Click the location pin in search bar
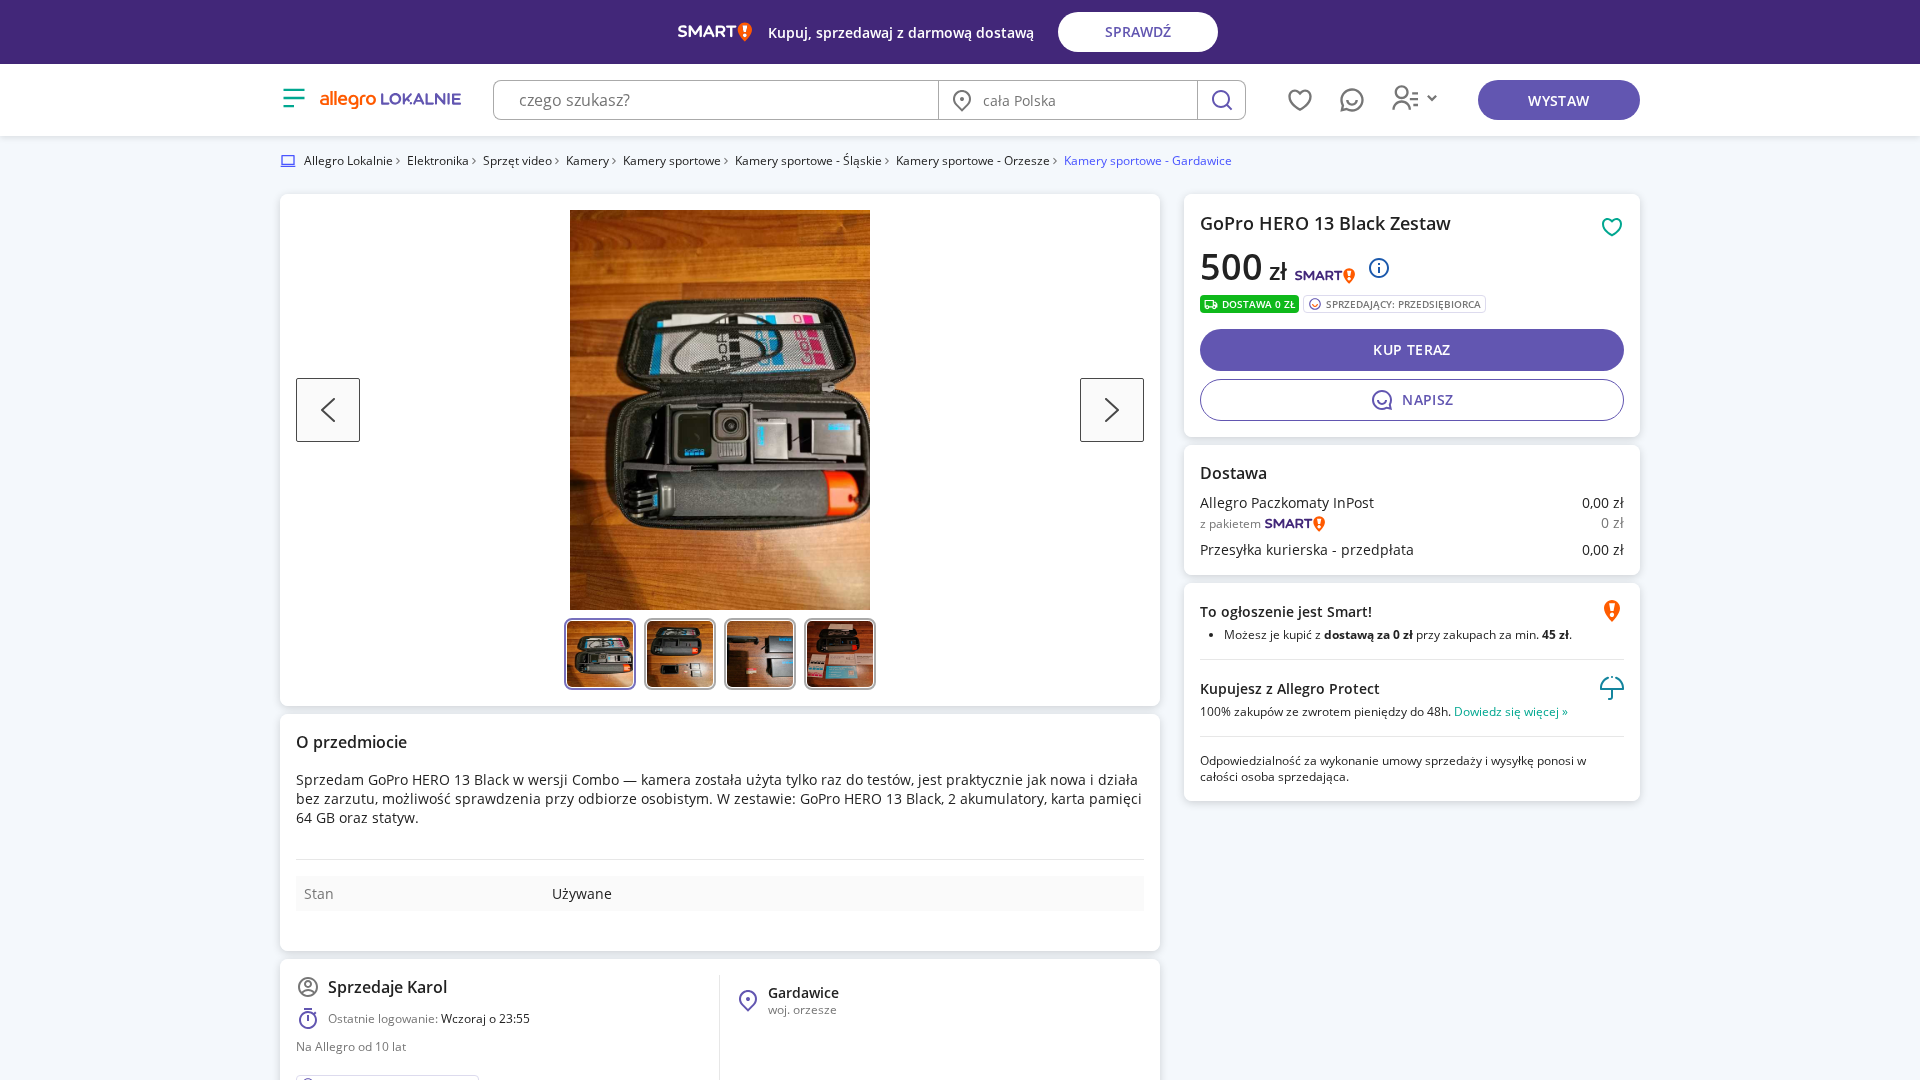The height and width of the screenshot is (1080, 1920). point(962,100)
